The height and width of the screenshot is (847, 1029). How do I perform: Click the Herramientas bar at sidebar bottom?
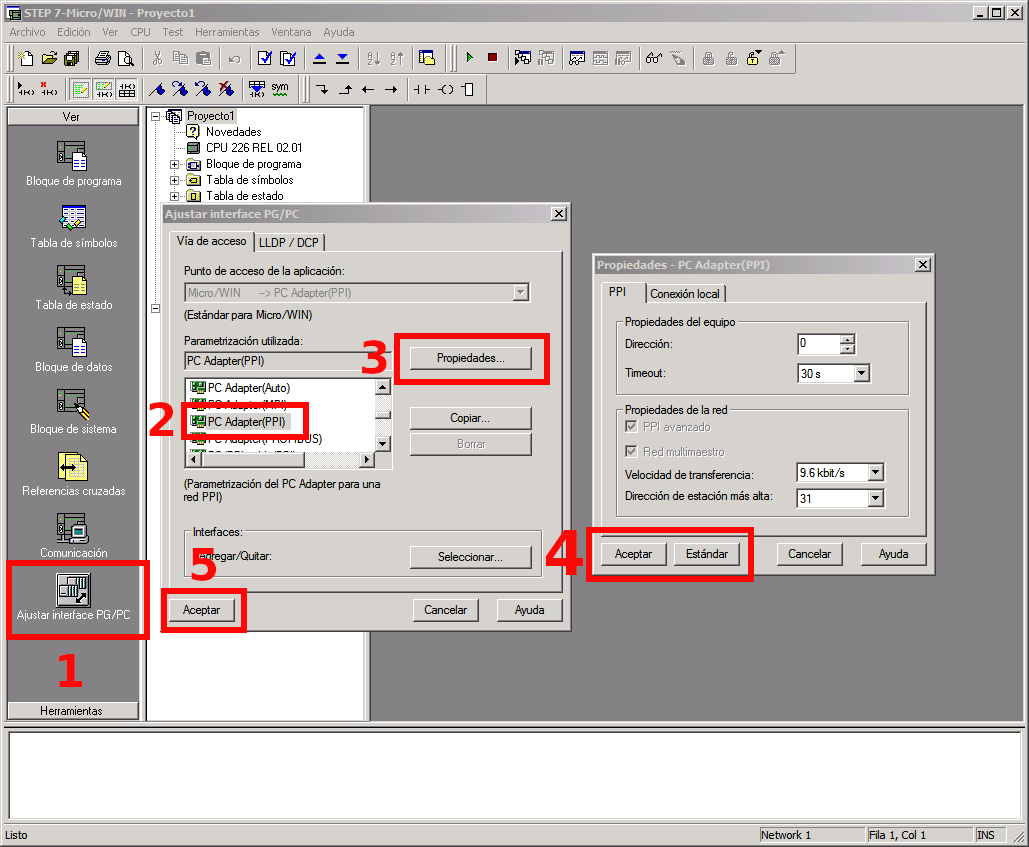click(x=72, y=711)
